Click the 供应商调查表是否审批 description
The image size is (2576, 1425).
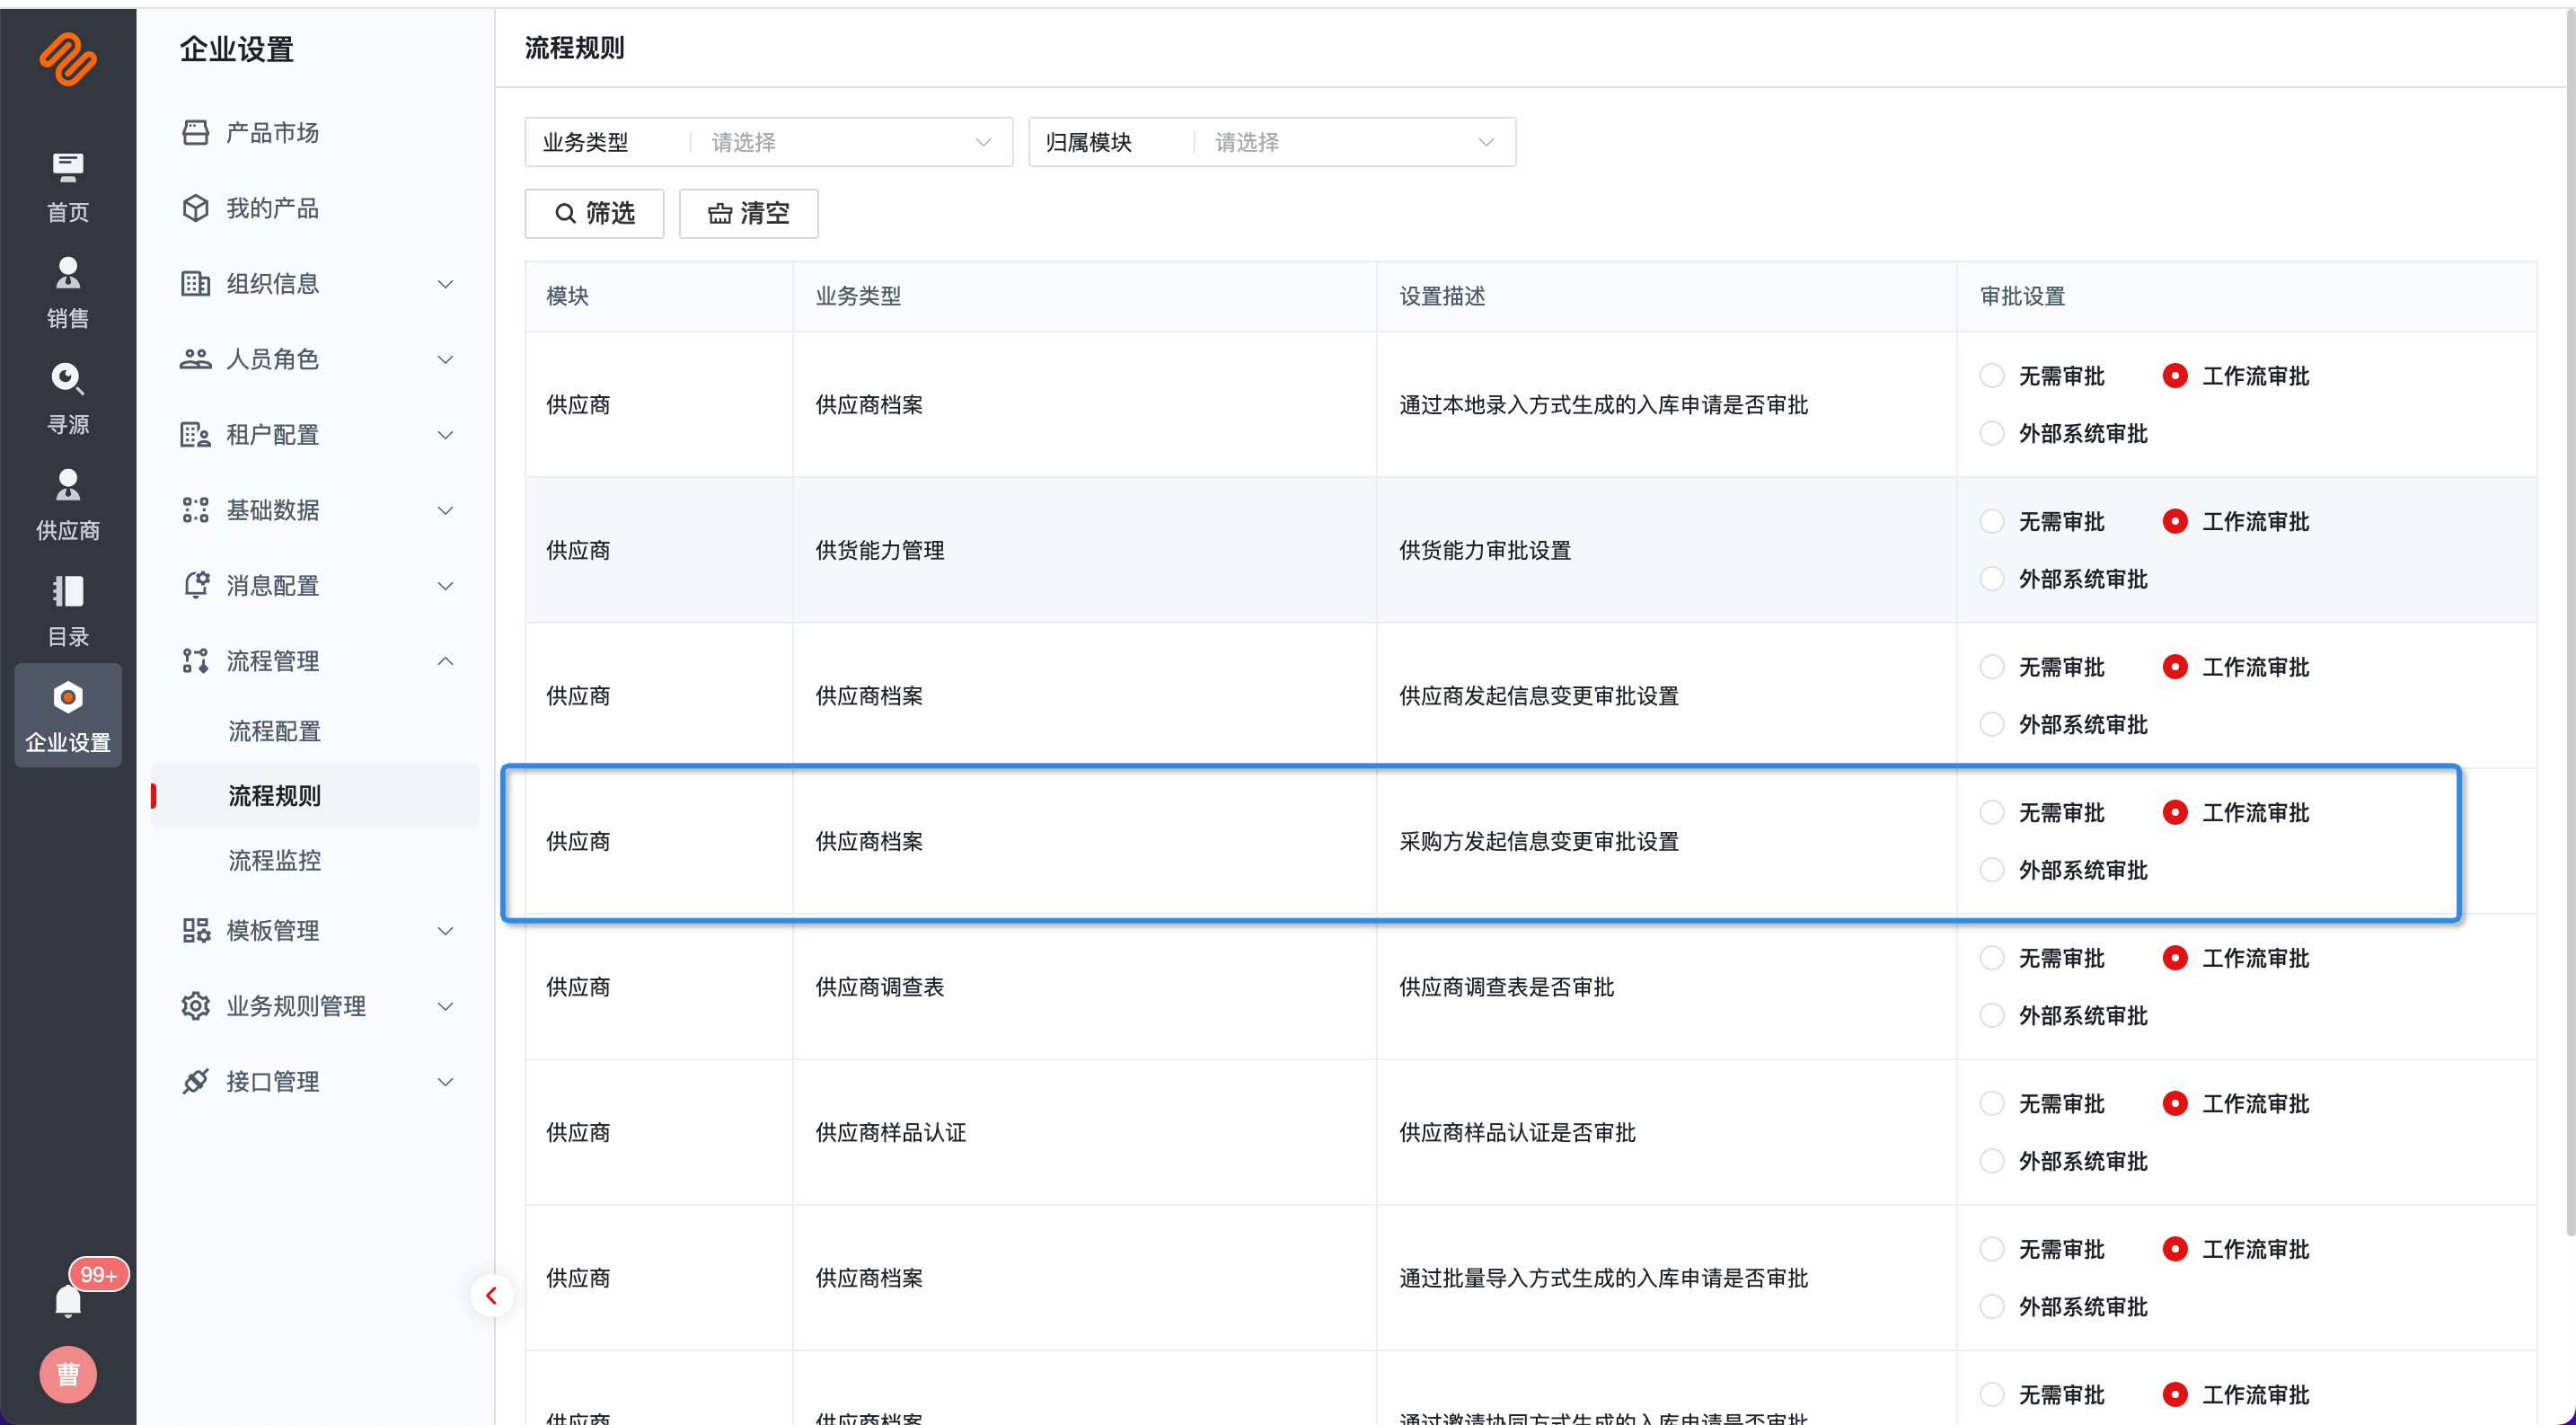(x=1506, y=987)
